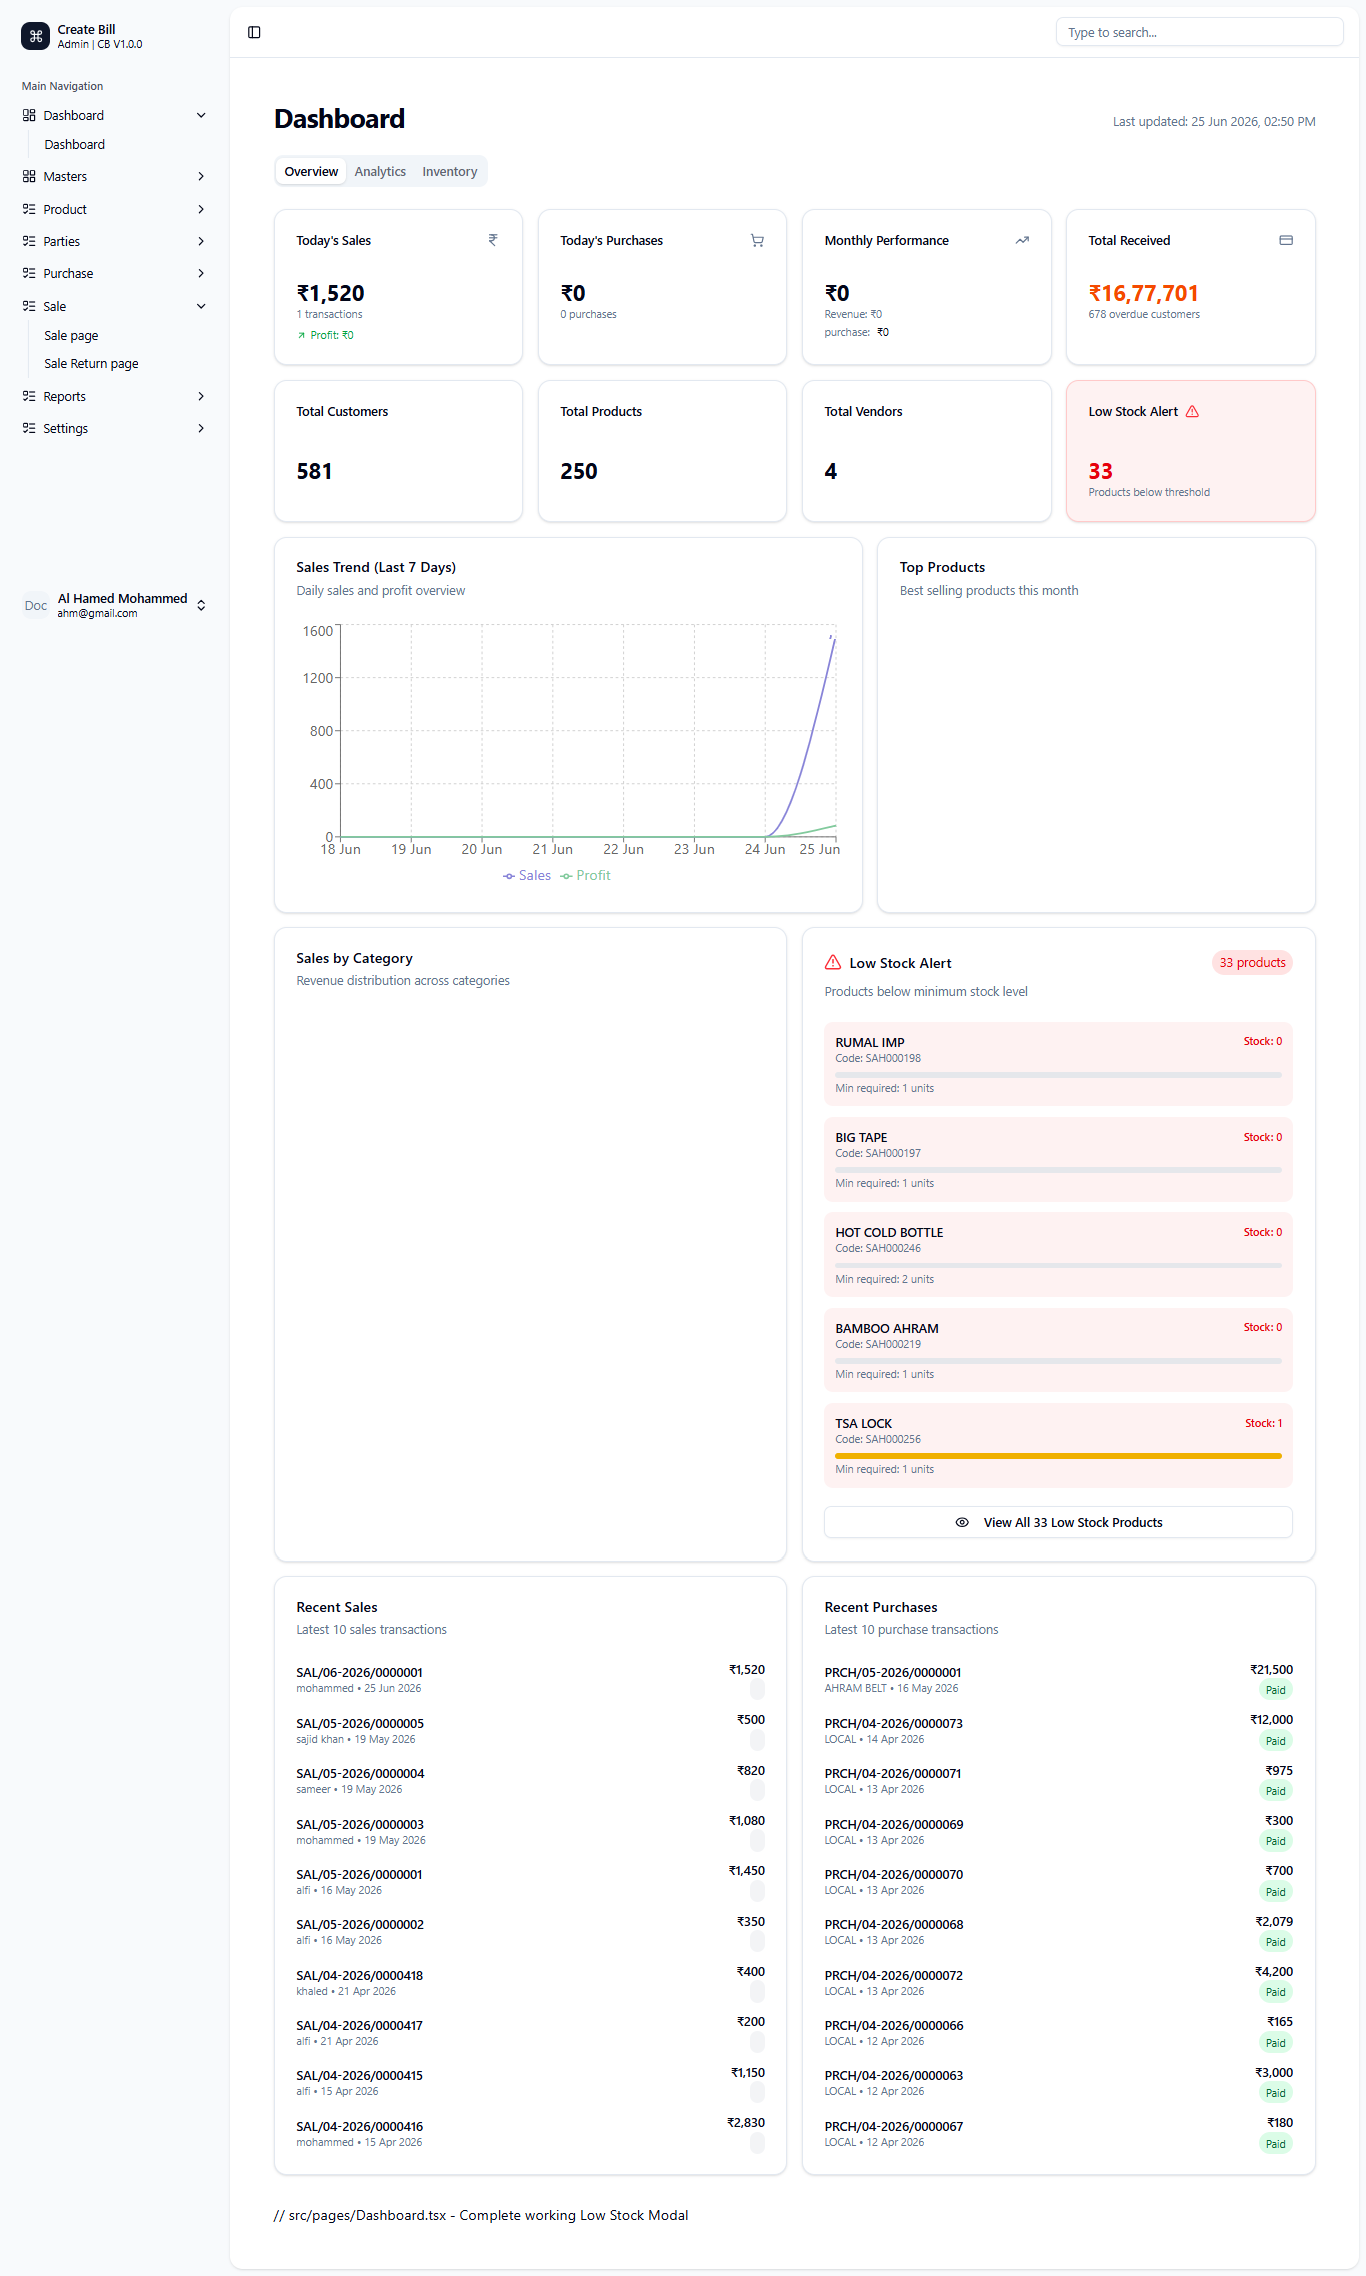
Task: Click card icon on Total Received card
Action: pyautogui.click(x=1286, y=240)
